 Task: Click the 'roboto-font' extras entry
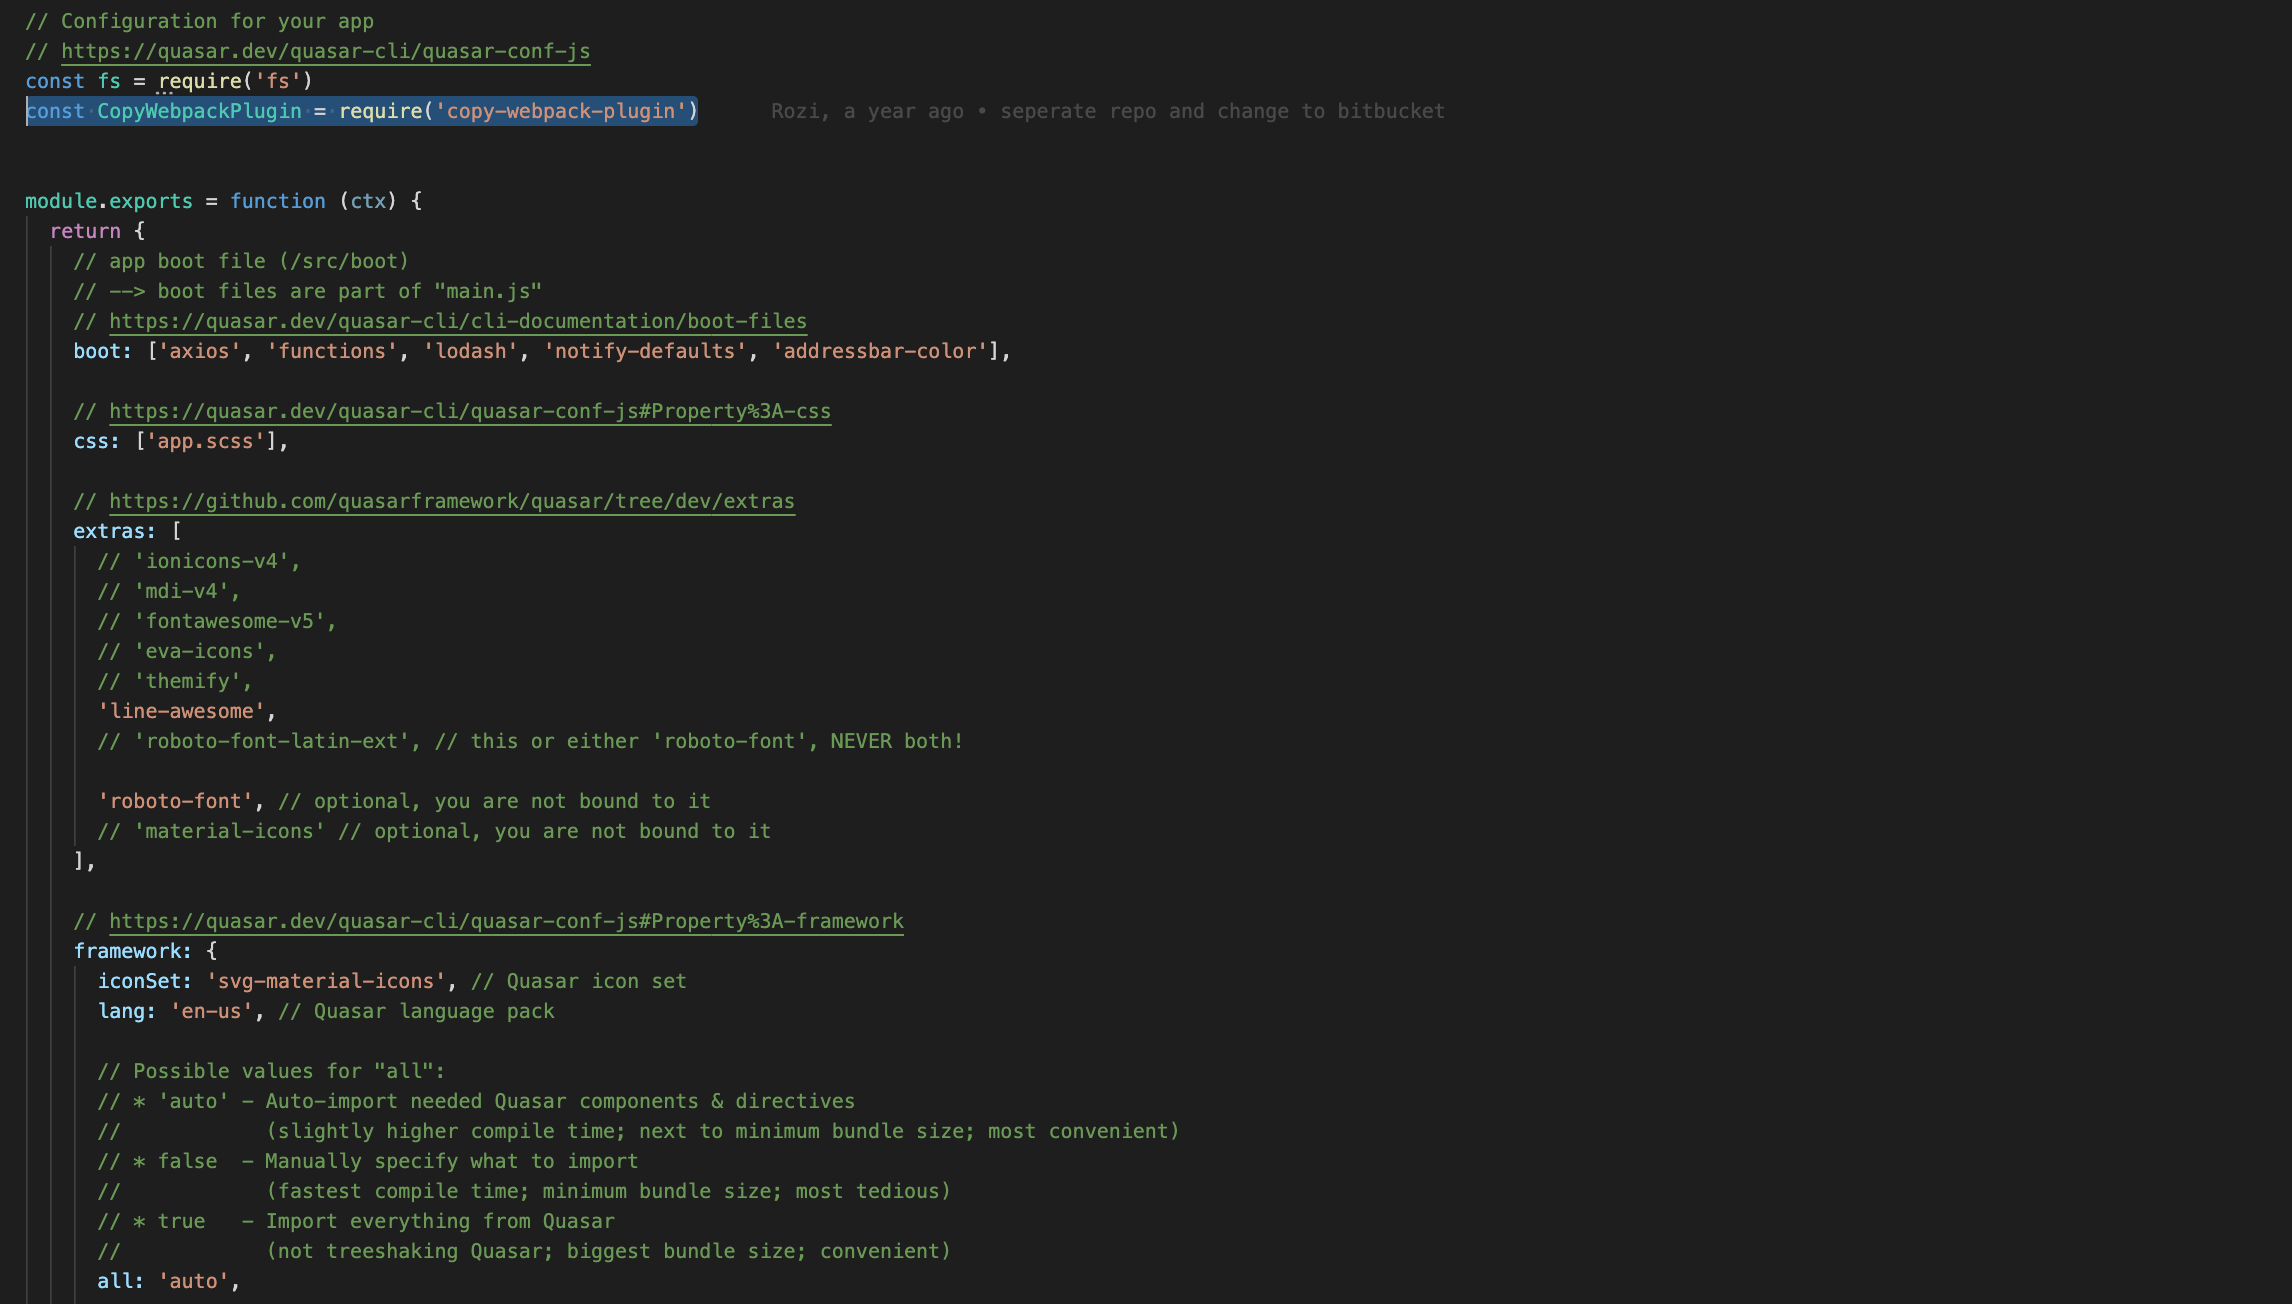[174, 801]
